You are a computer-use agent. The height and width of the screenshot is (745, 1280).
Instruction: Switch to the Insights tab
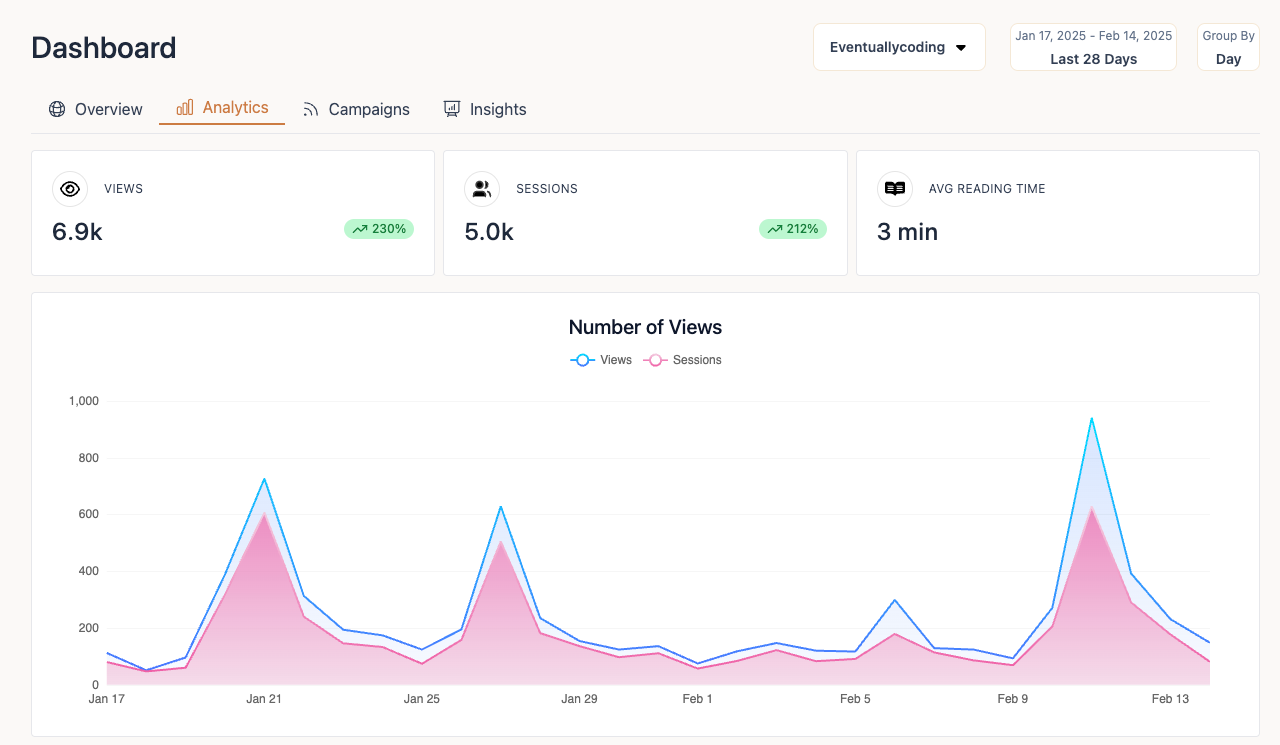point(497,109)
